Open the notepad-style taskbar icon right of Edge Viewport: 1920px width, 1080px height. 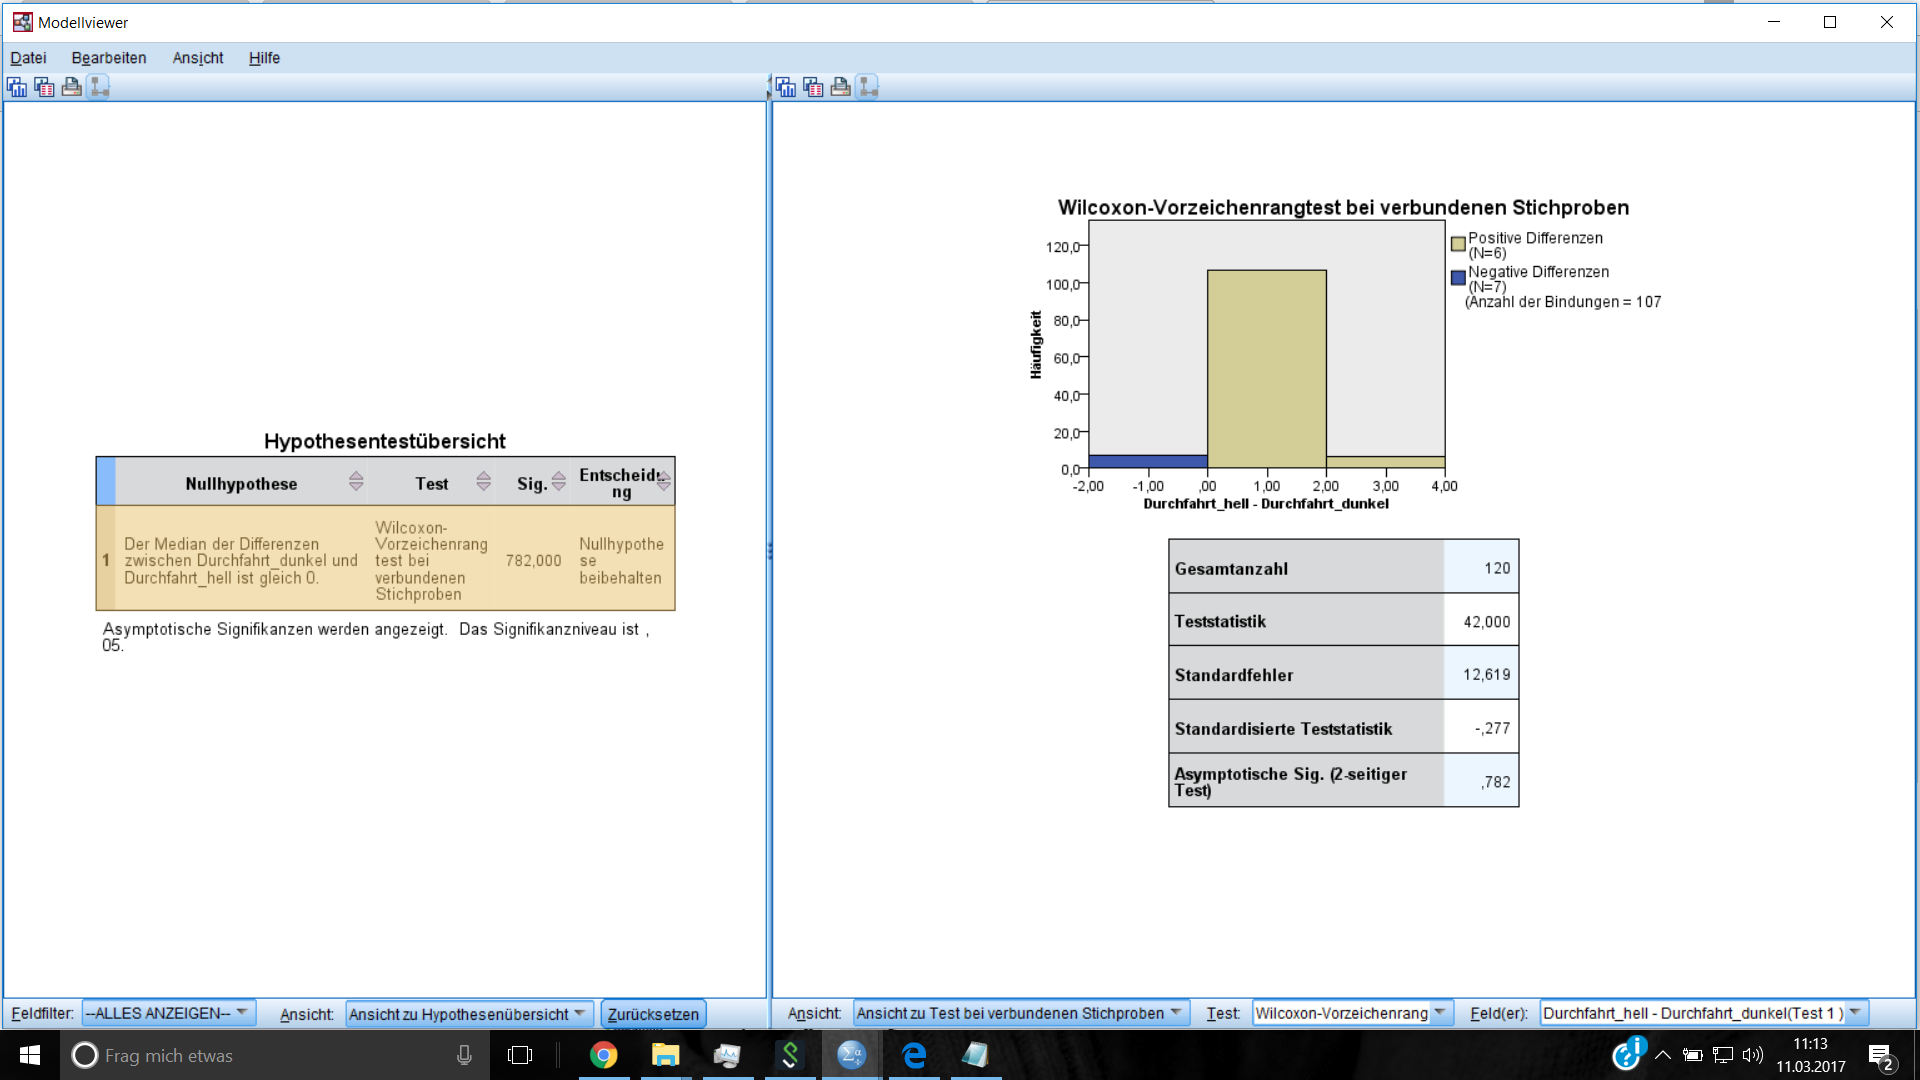pos(976,1055)
